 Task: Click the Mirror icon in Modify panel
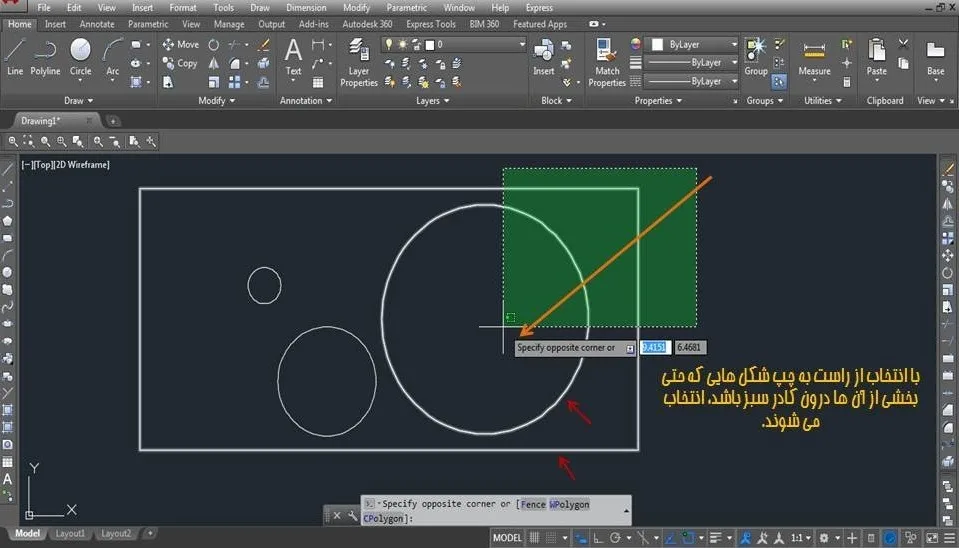pyautogui.click(x=213, y=63)
